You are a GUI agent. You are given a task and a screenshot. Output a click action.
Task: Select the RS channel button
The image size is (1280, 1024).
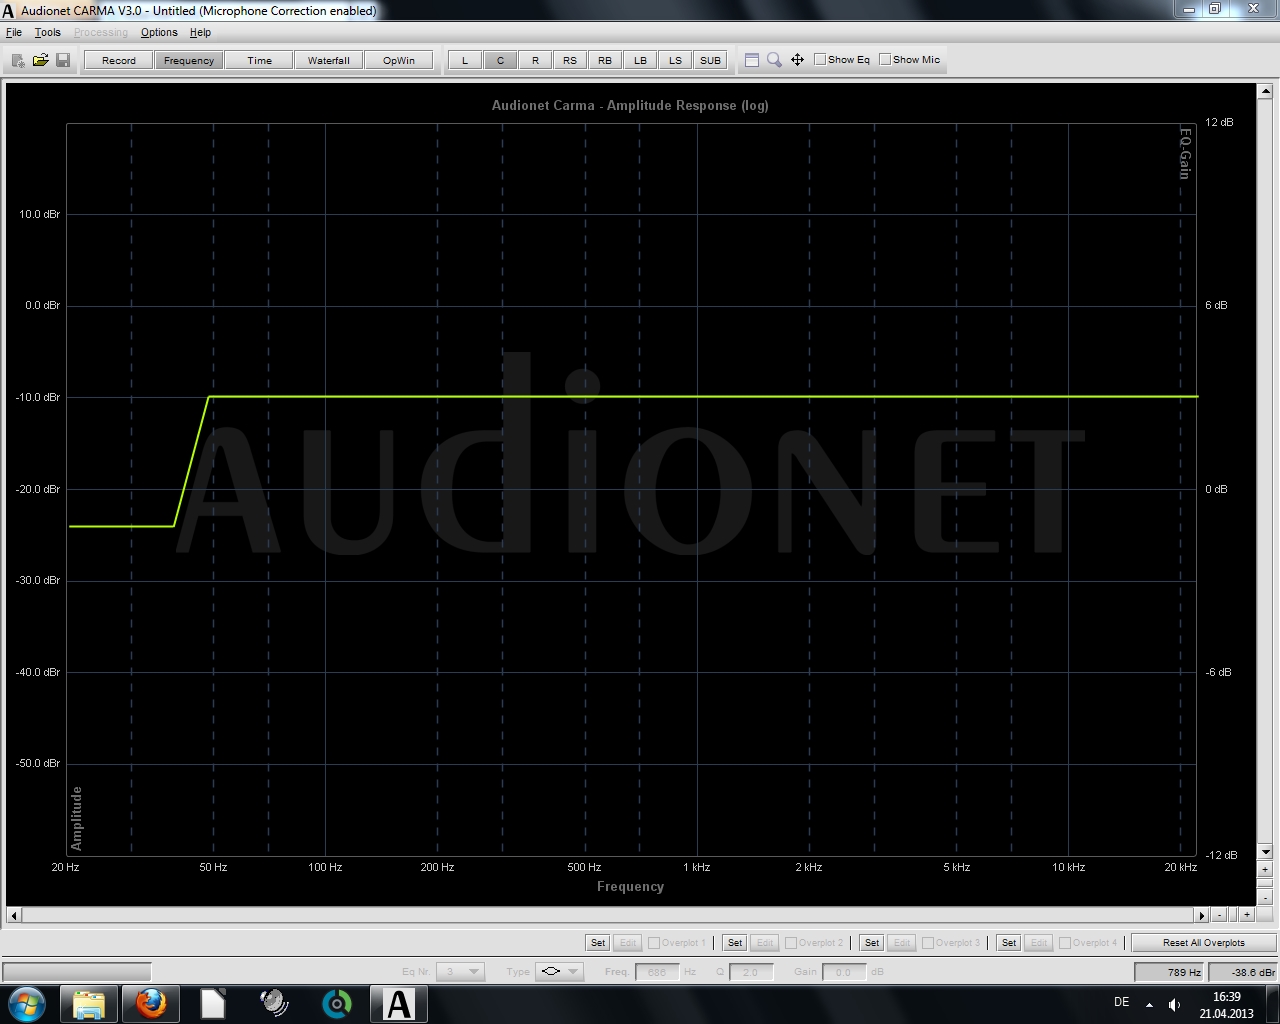pos(570,60)
